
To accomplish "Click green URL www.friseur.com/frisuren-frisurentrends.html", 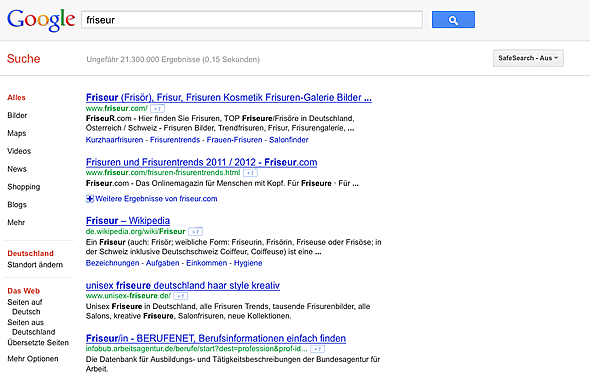I will click(163, 173).
